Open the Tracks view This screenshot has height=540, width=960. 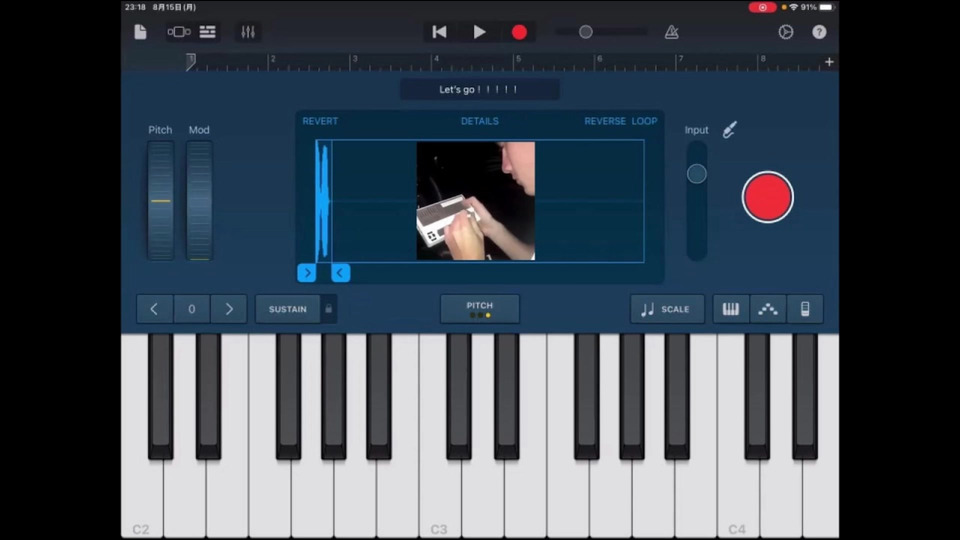(208, 32)
